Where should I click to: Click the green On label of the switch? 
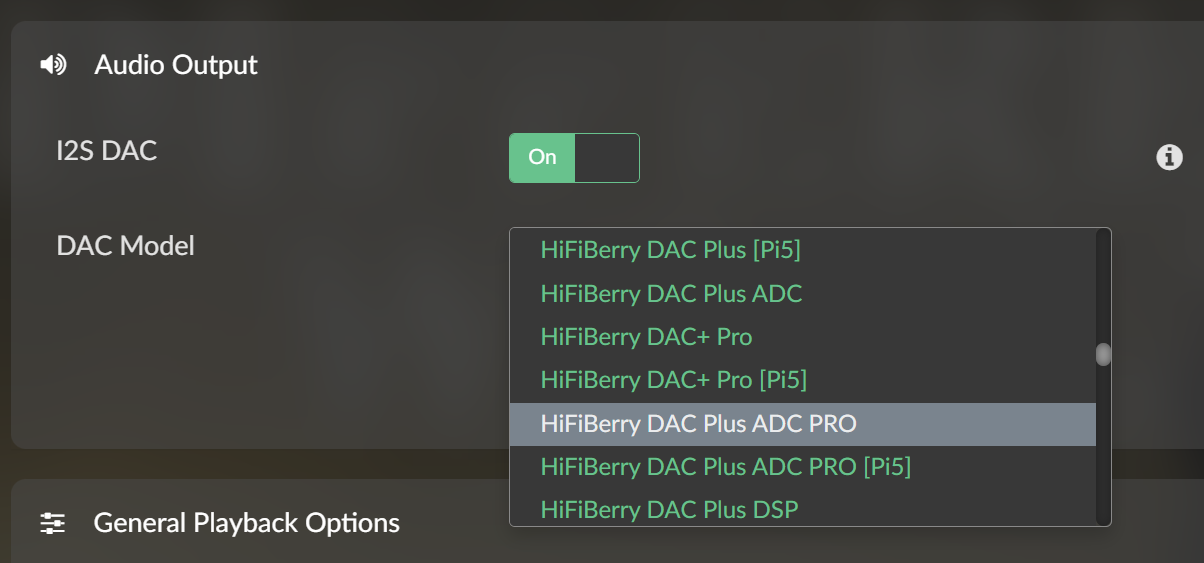point(542,158)
